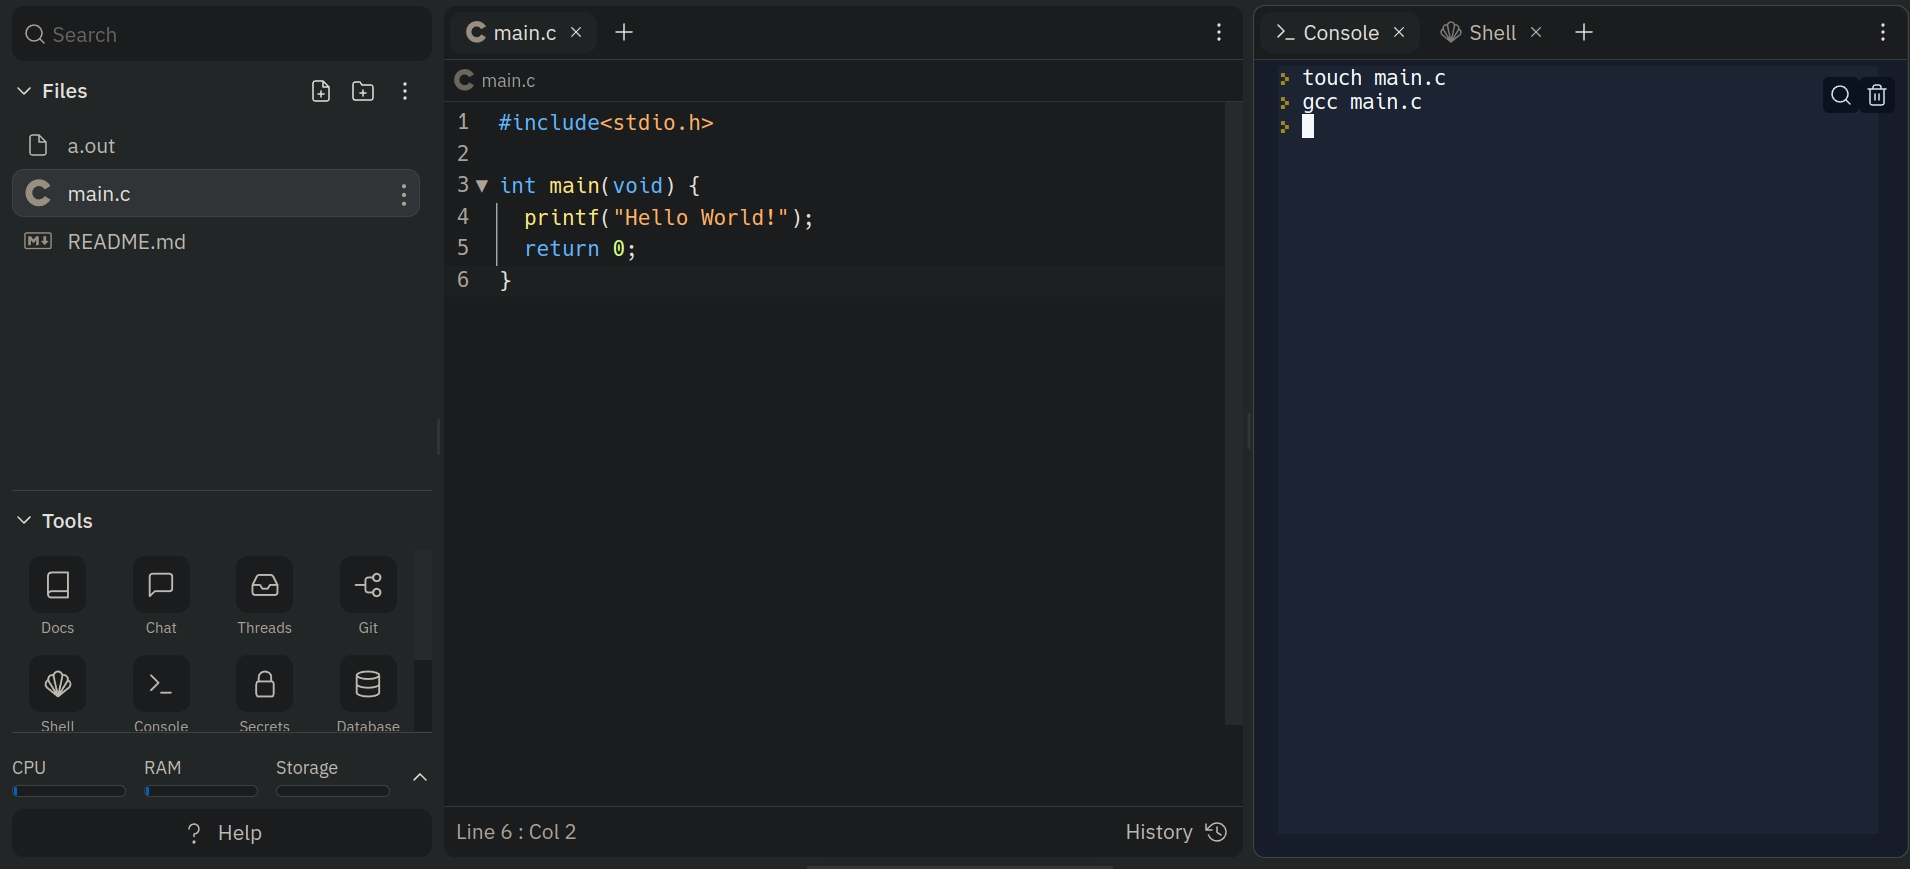This screenshot has height=869, width=1910.
Task: Fold the main function at line 3
Action: [482, 186]
